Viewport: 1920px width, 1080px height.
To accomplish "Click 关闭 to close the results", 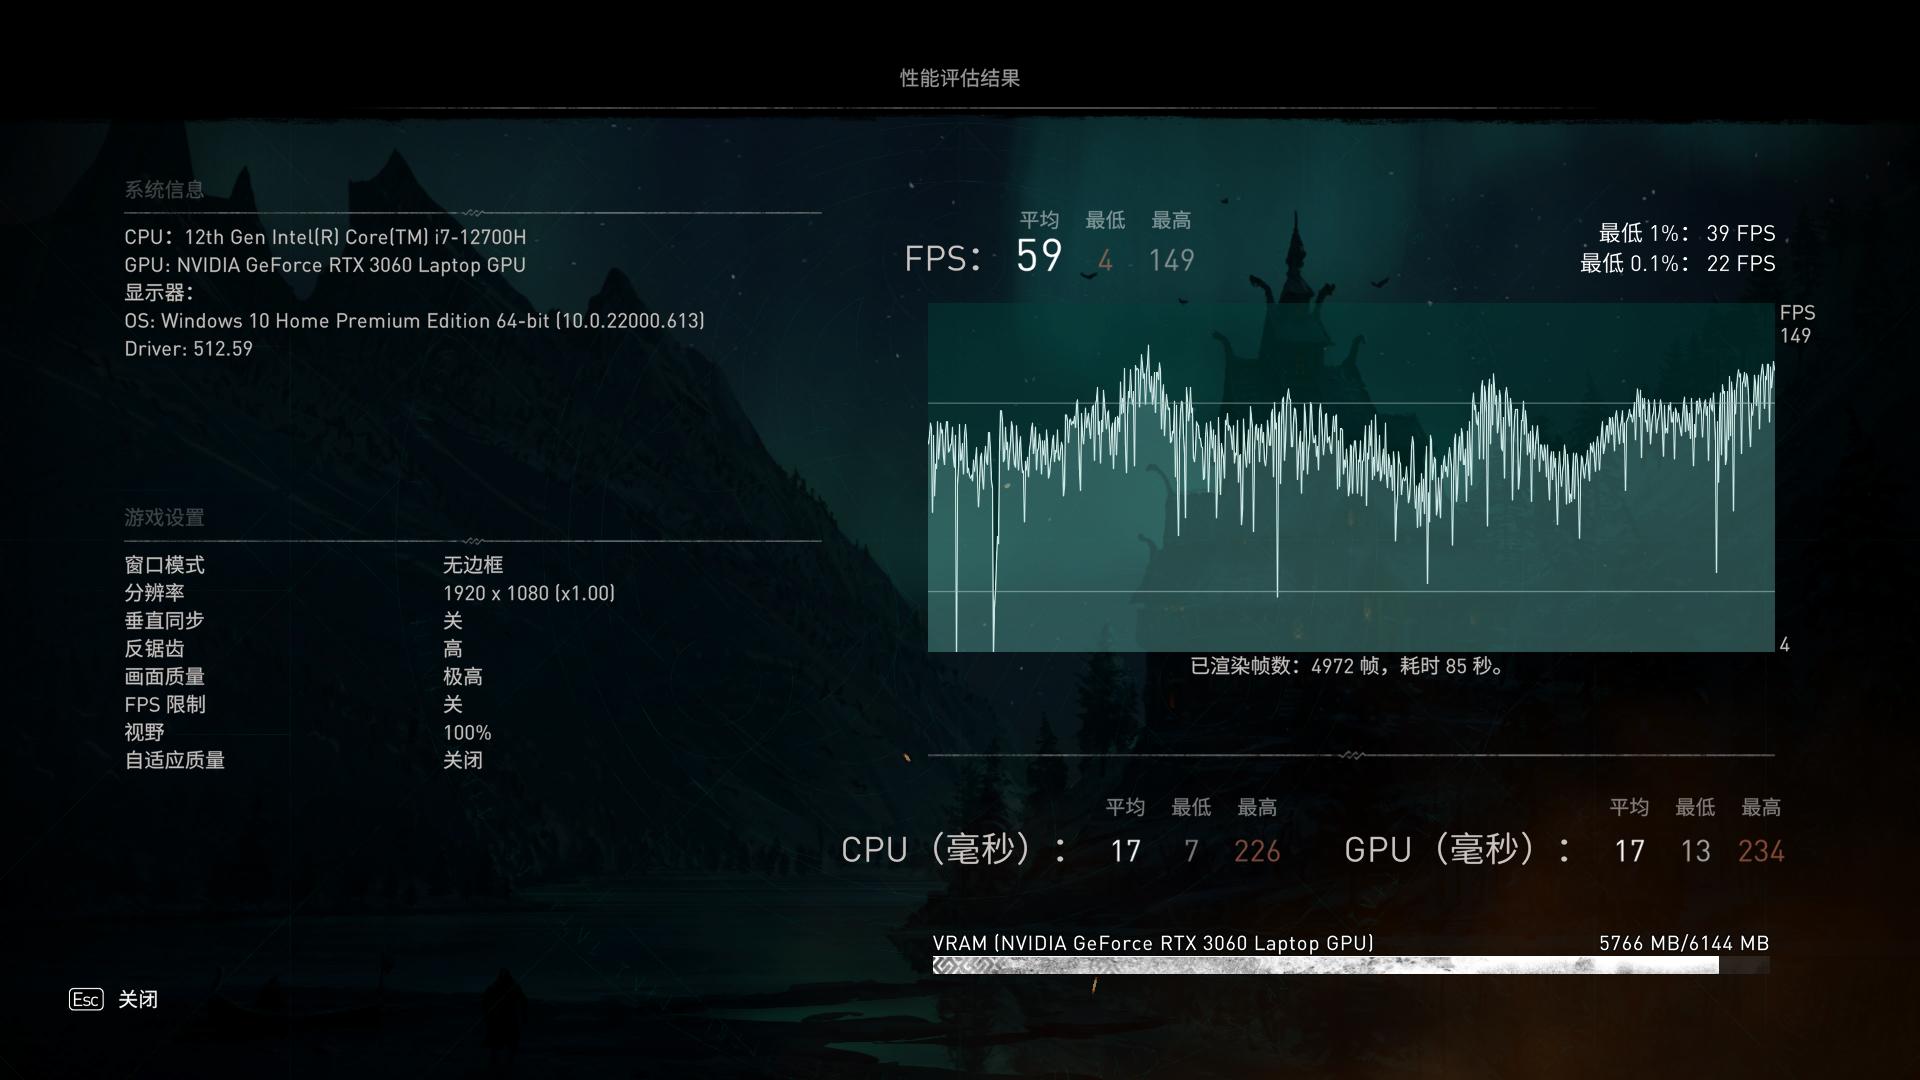I will tap(137, 999).
